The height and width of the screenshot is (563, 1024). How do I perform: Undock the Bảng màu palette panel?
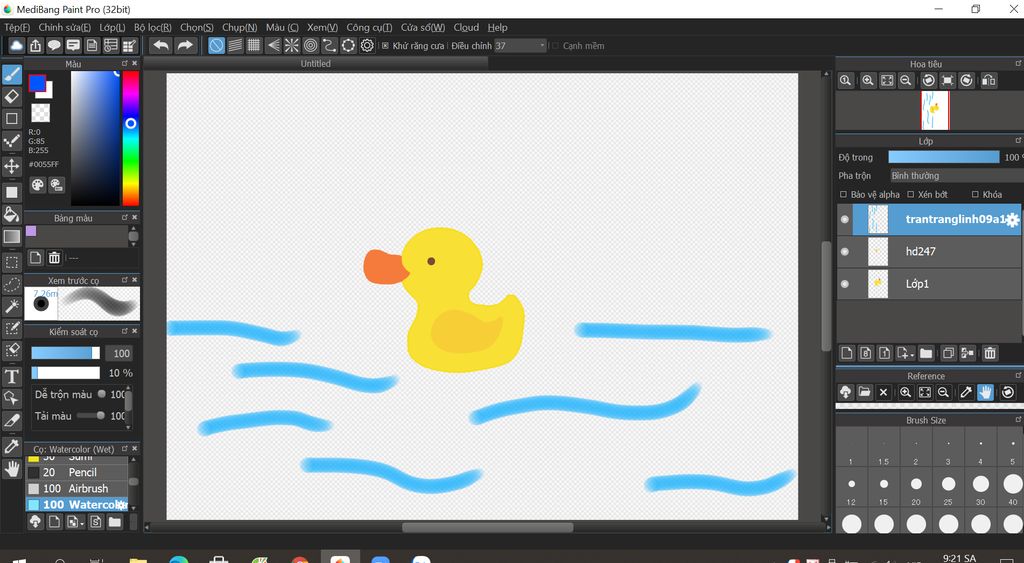(124, 217)
